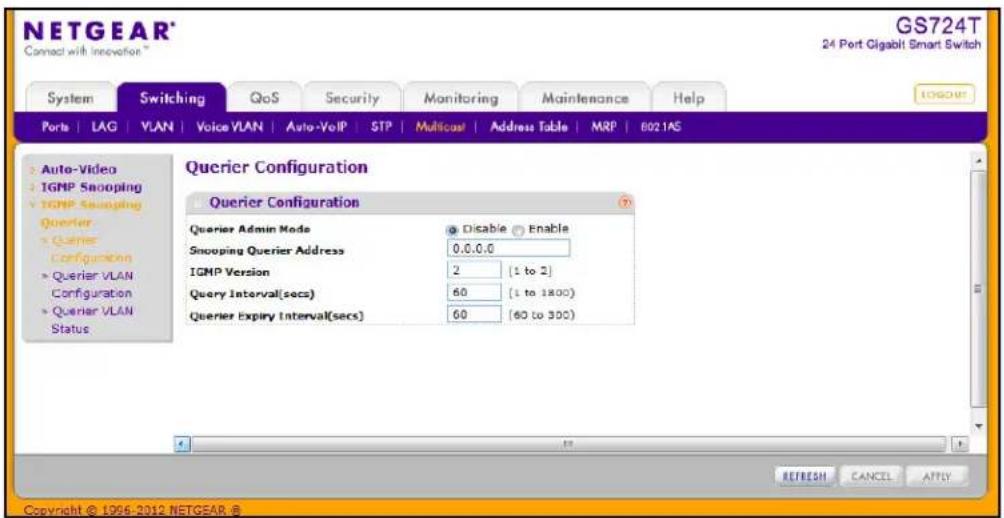Open the Help tab
Viewport: 1004px width, 518px height.
point(689,99)
